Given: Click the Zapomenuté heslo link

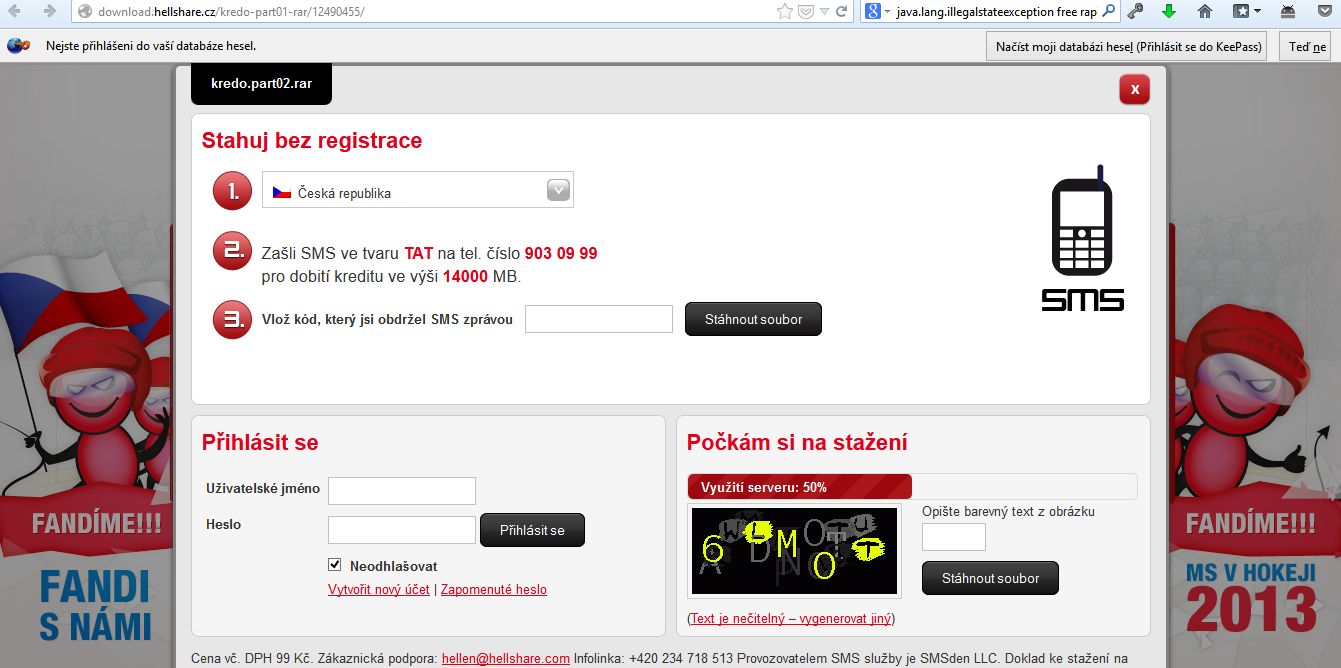Looking at the screenshot, I should click(x=494, y=589).
